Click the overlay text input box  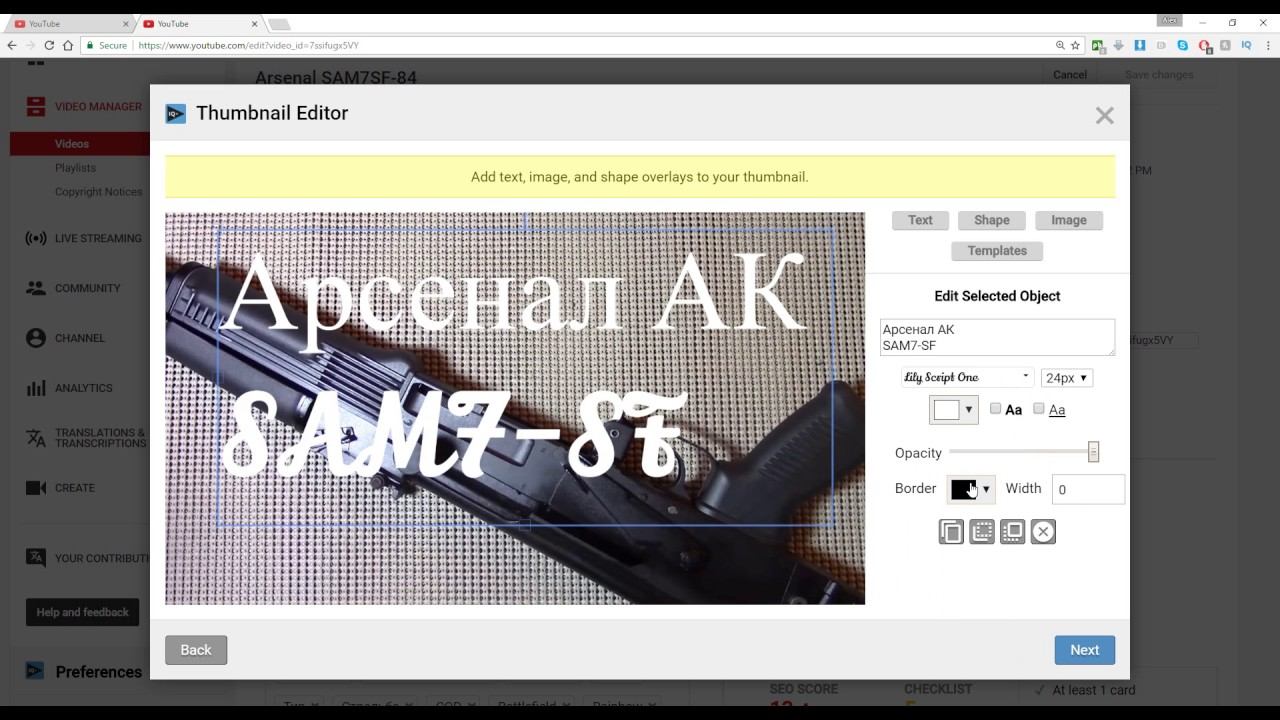(x=997, y=337)
